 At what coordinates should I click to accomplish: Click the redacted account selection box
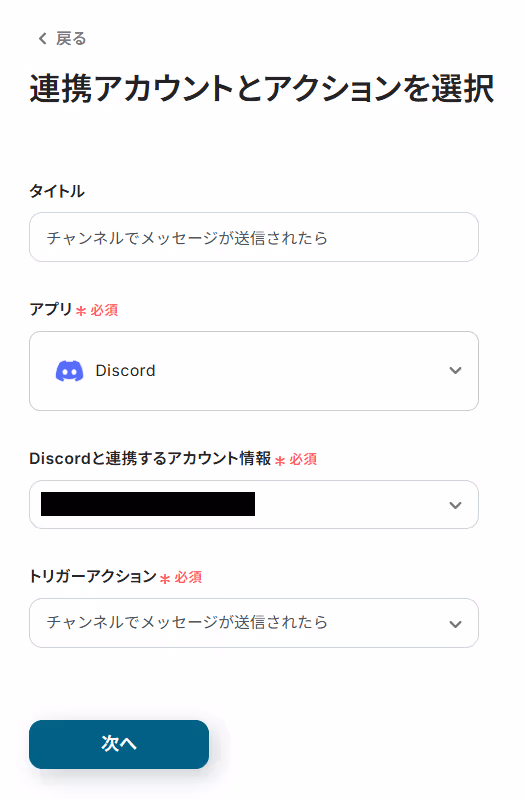pyautogui.click(x=254, y=505)
